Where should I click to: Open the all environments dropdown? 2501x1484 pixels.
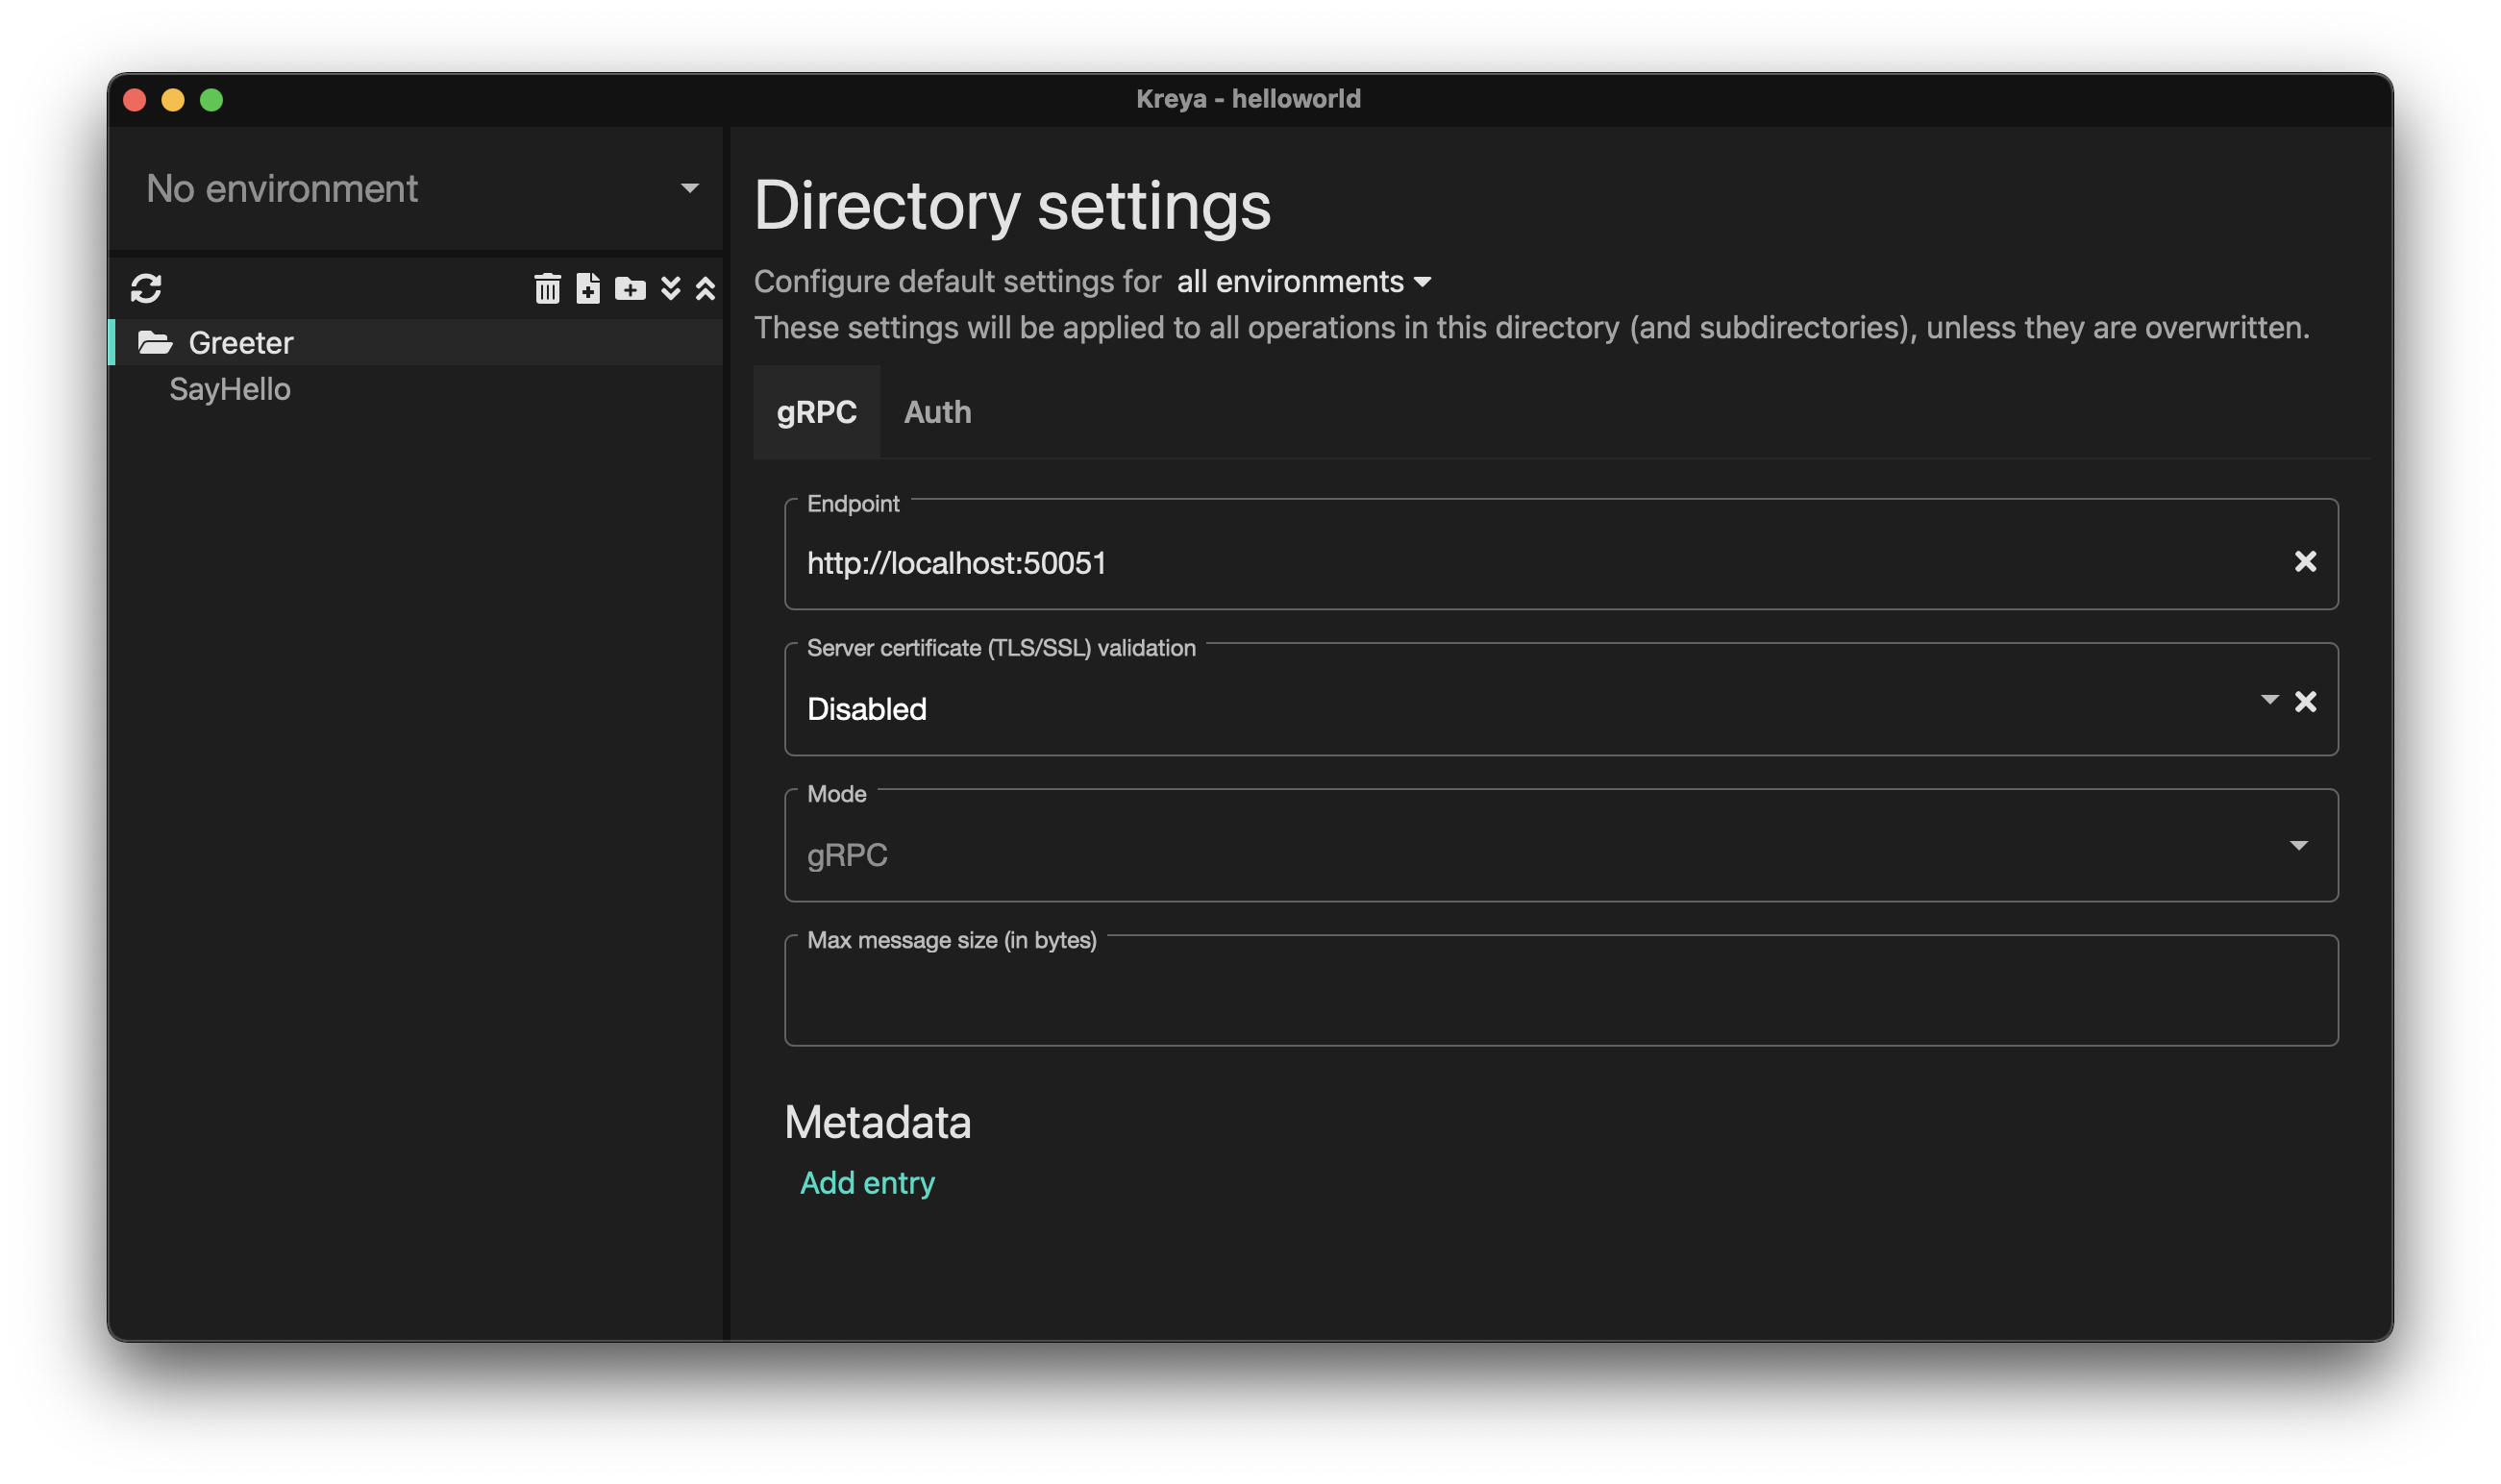click(1303, 282)
